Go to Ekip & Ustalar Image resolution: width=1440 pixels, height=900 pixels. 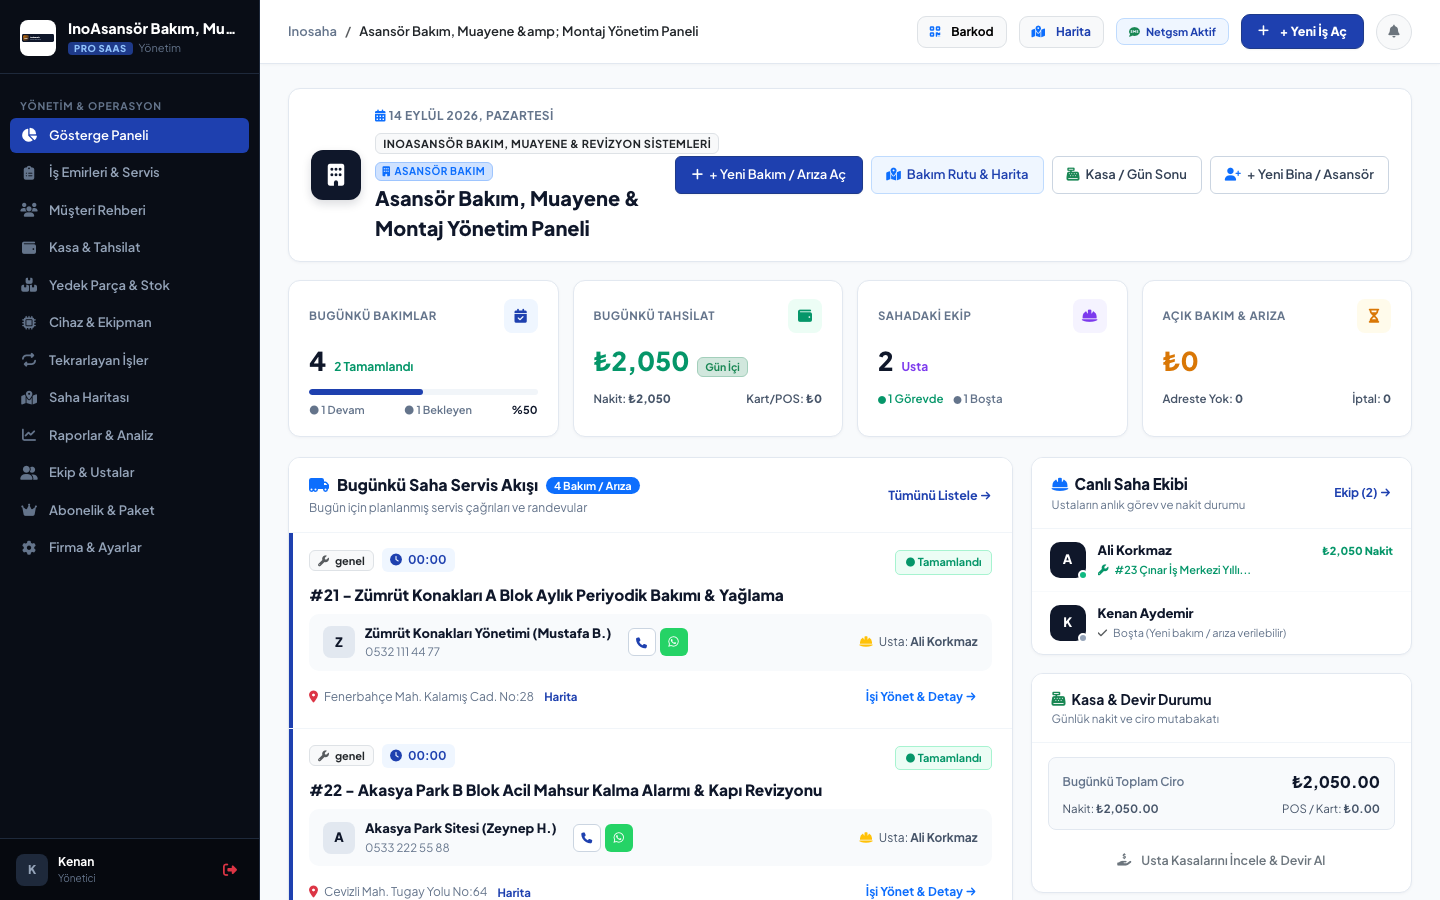[130, 473]
